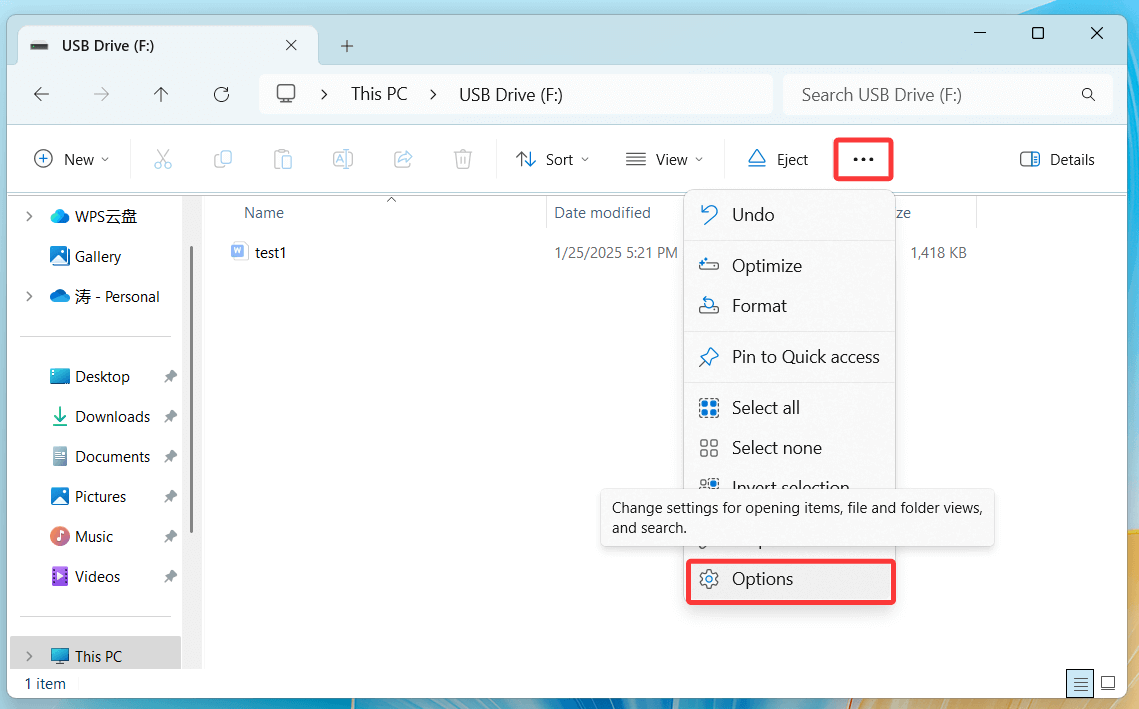1139x709 pixels.
Task: Eject the USB drive
Action: tap(777, 158)
